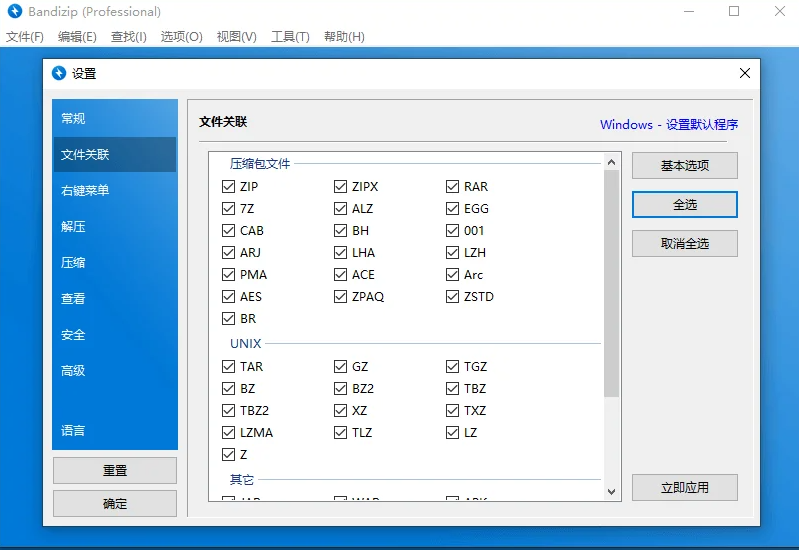Open the 选项(O) menu
The width and height of the screenshot is (799, 550).
[181, 37]
